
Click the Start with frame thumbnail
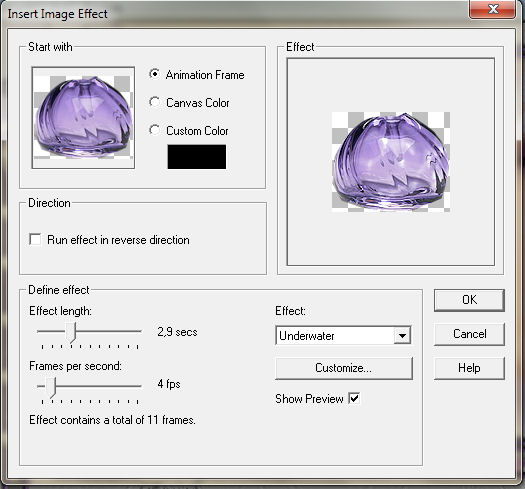[x=83, y=118]
